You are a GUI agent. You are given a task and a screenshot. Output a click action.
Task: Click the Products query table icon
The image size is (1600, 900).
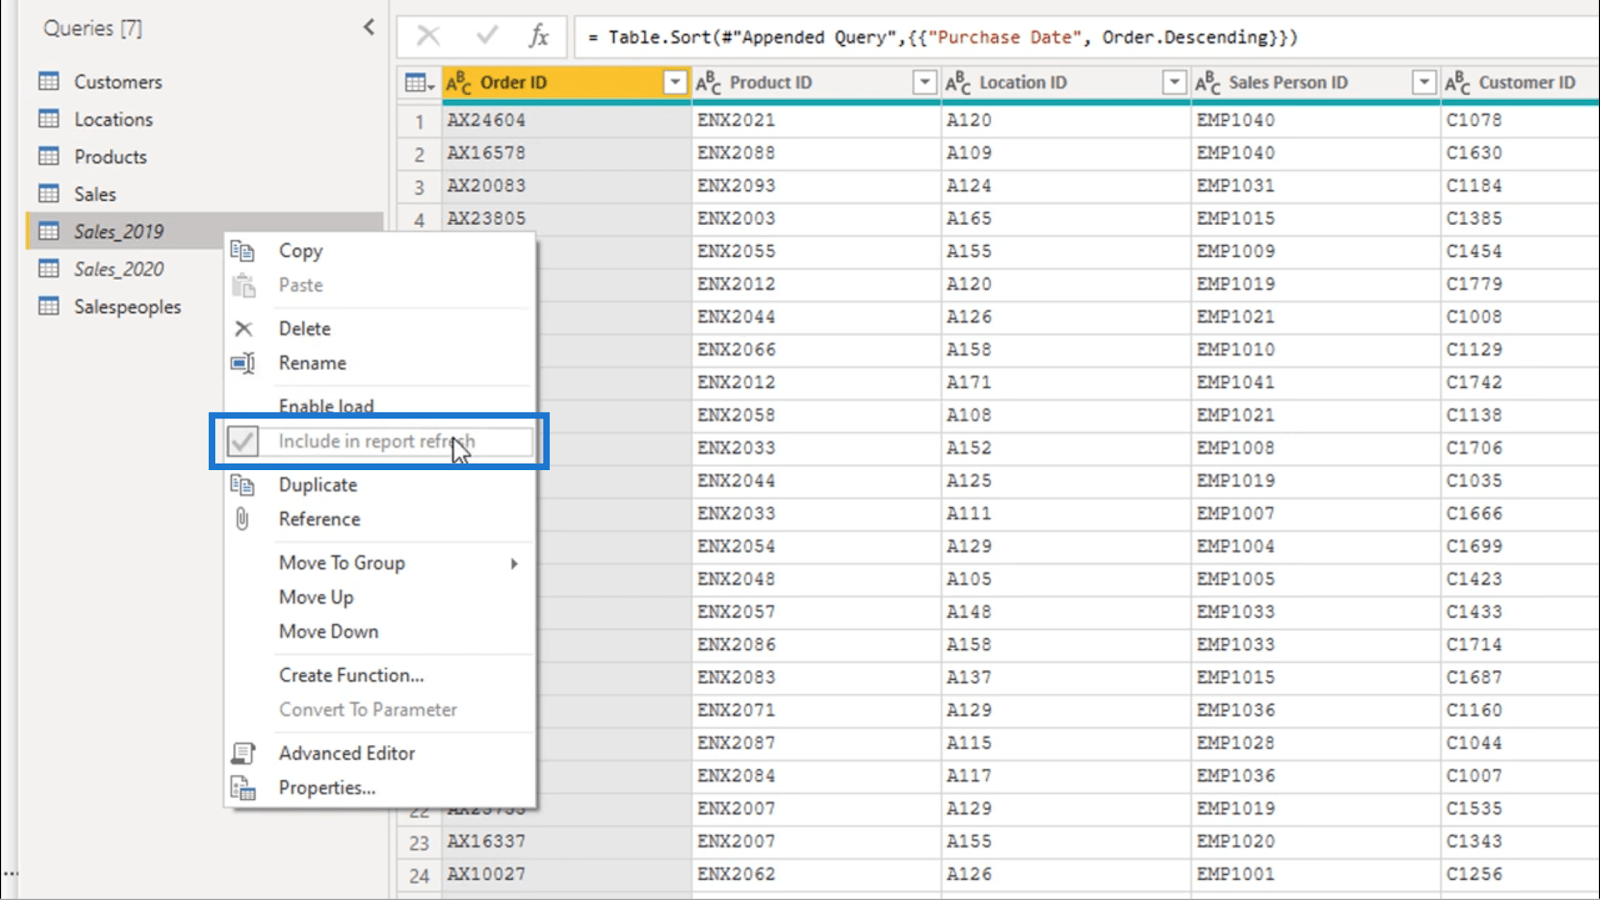click(x=49, y=156)
